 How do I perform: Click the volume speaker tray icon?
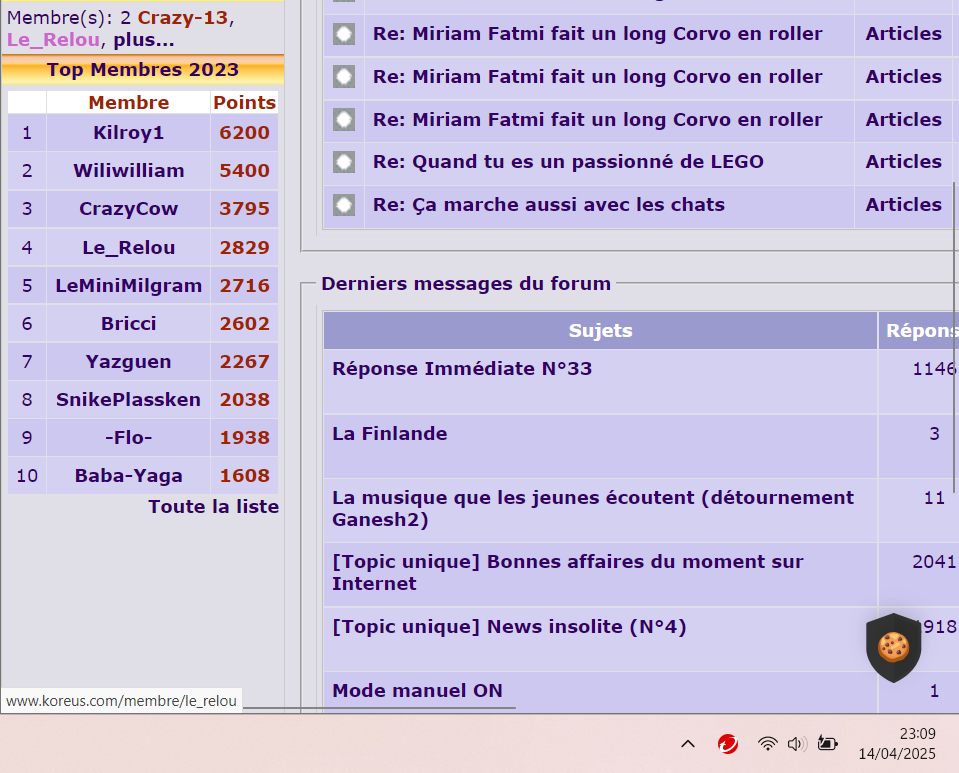click(797, 743)
